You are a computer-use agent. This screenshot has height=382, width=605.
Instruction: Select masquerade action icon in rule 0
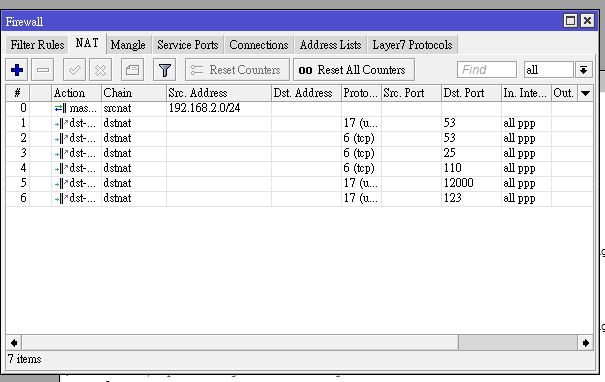pos(61,108)
